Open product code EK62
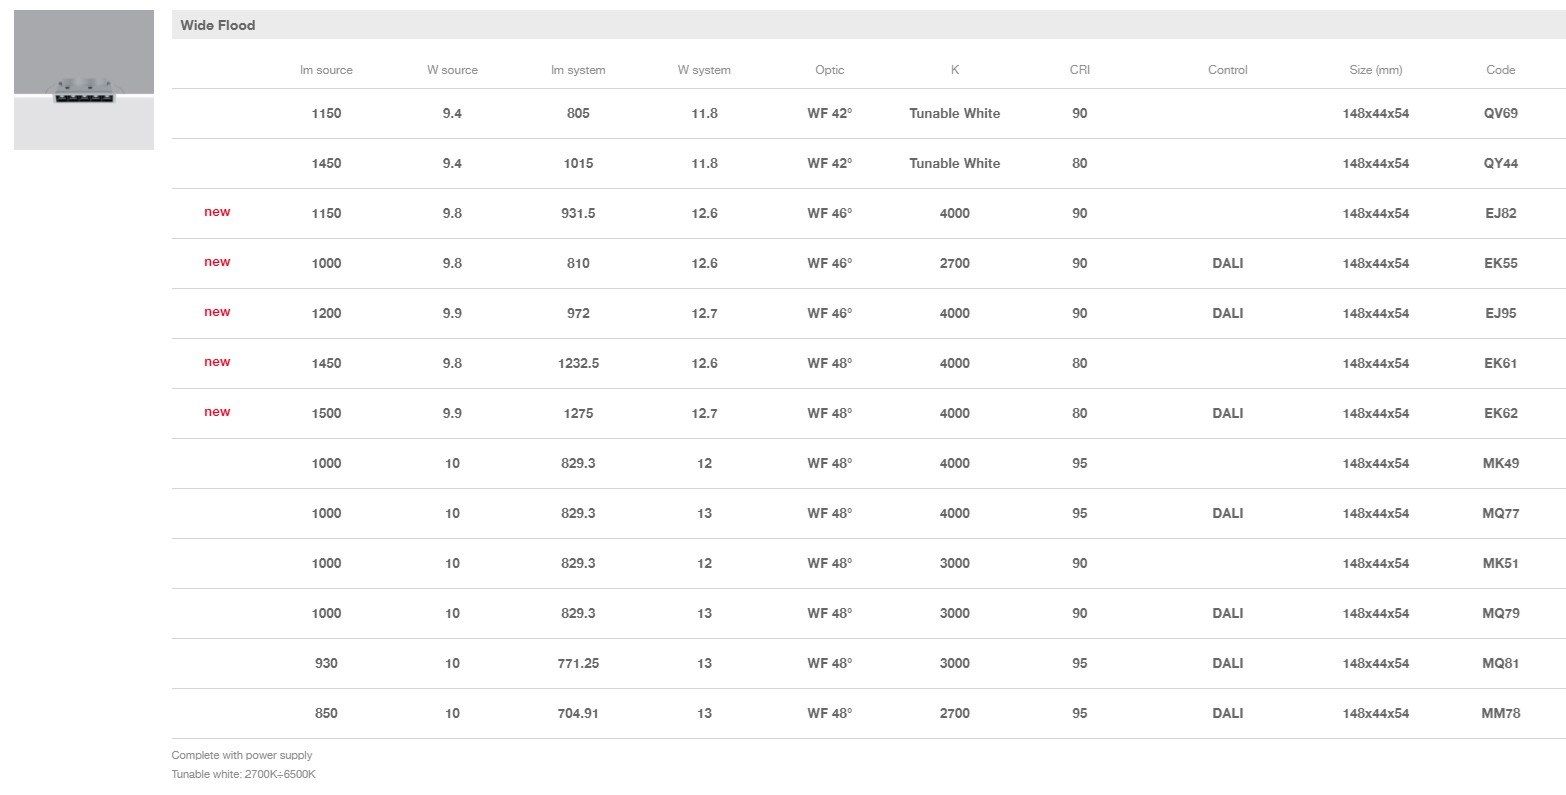This screenshot has width=1566, height=795. 1500,413
